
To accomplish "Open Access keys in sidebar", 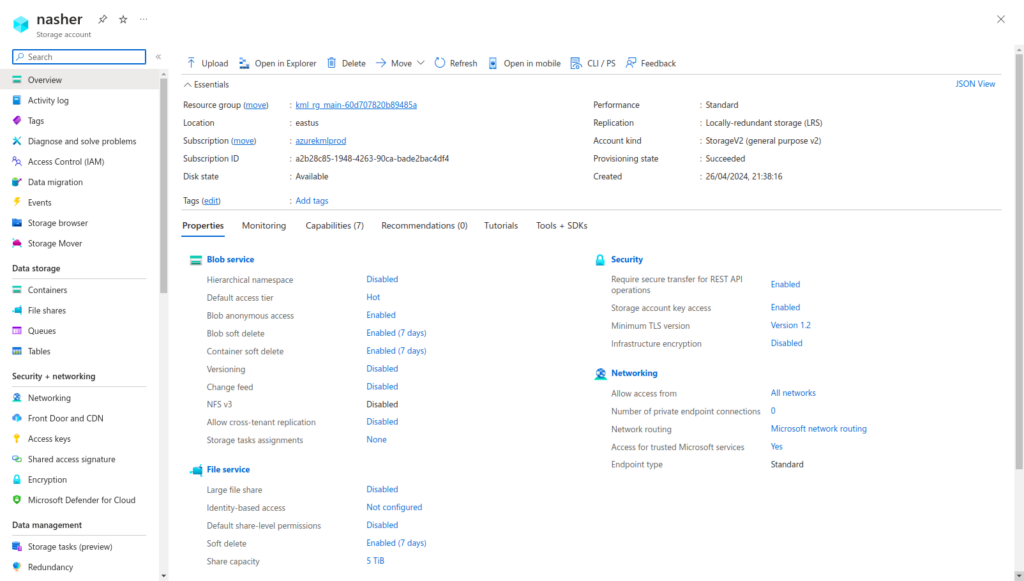I will click(49, 439).
